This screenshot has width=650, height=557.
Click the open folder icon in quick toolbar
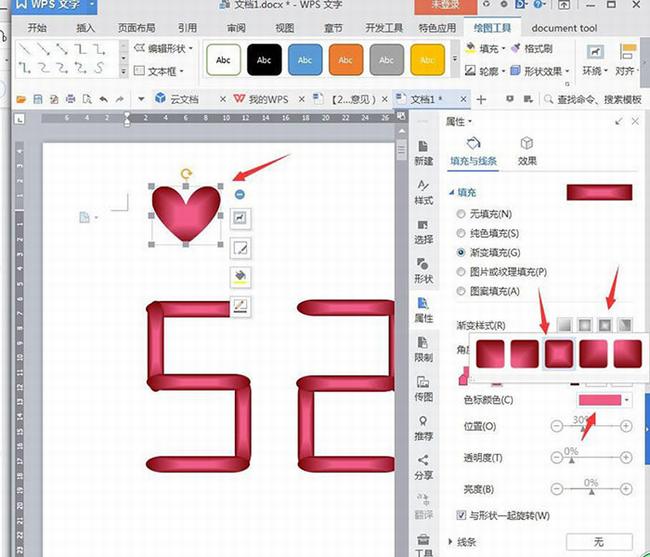tap(21, 99)
